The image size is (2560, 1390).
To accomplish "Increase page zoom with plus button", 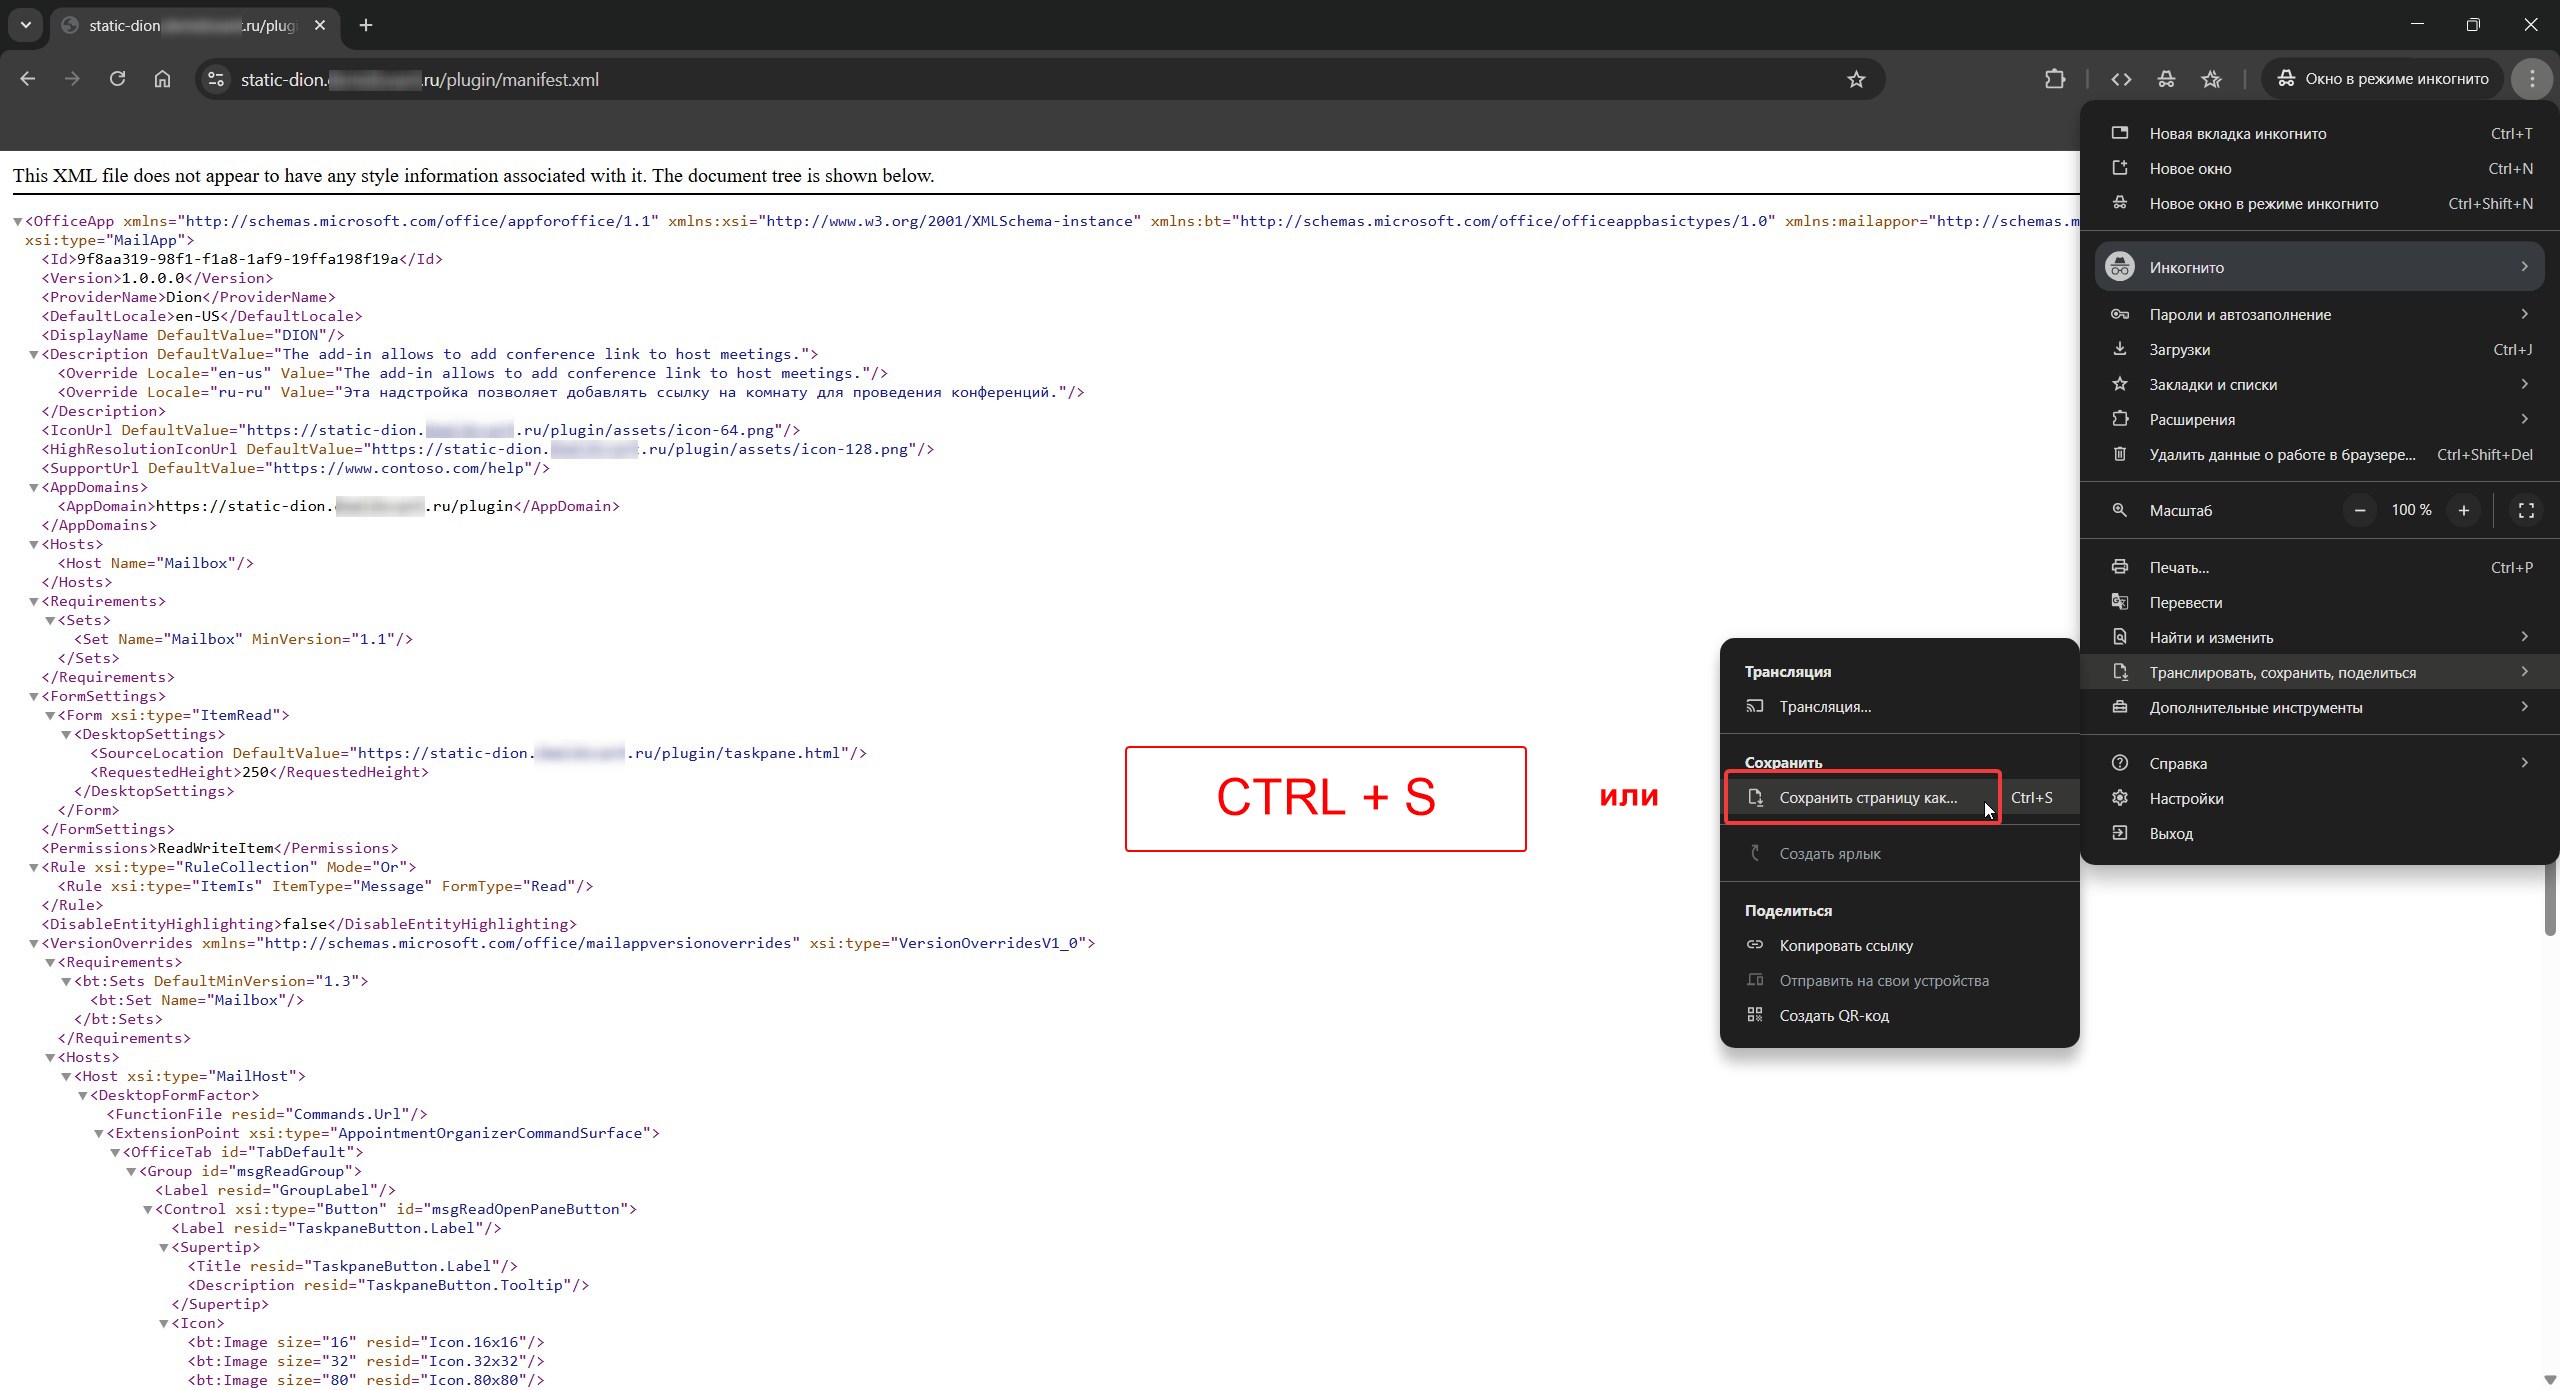I will [2463, 510].
